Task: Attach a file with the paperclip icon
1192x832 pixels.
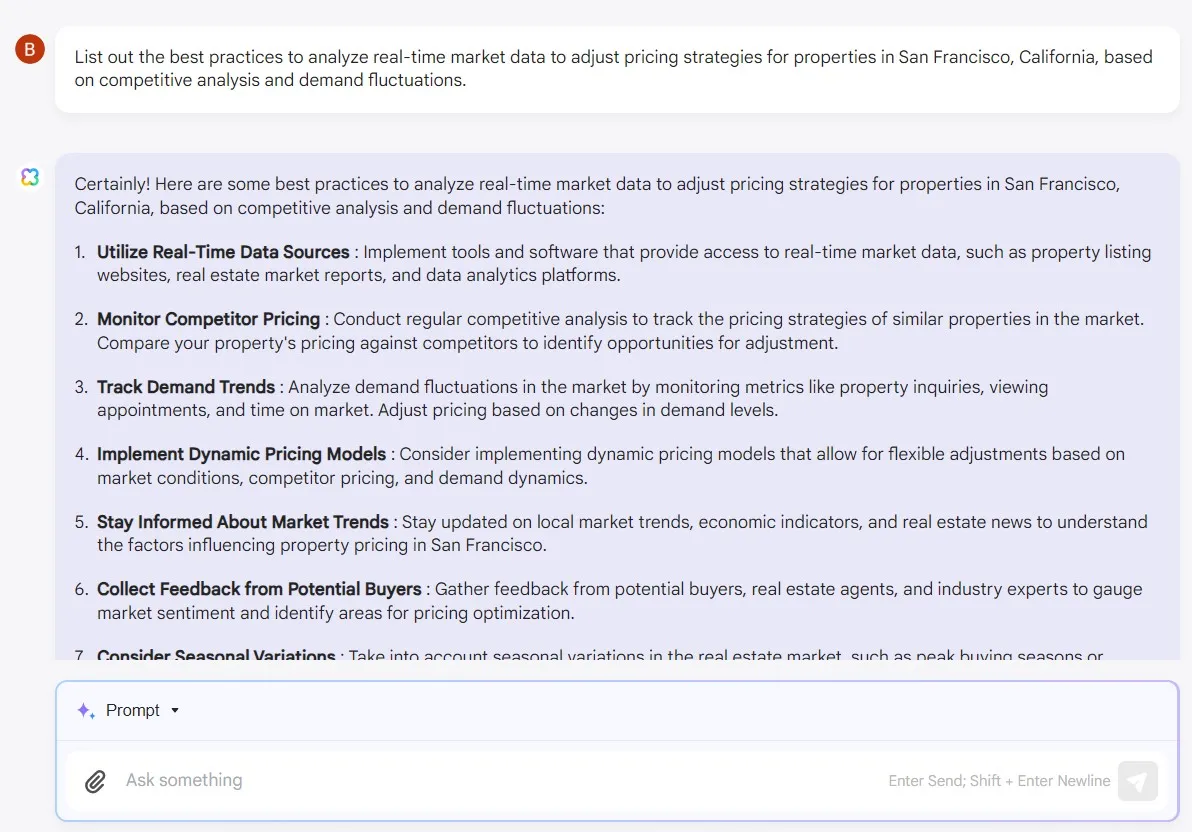Action: click(x=95, y=781)
